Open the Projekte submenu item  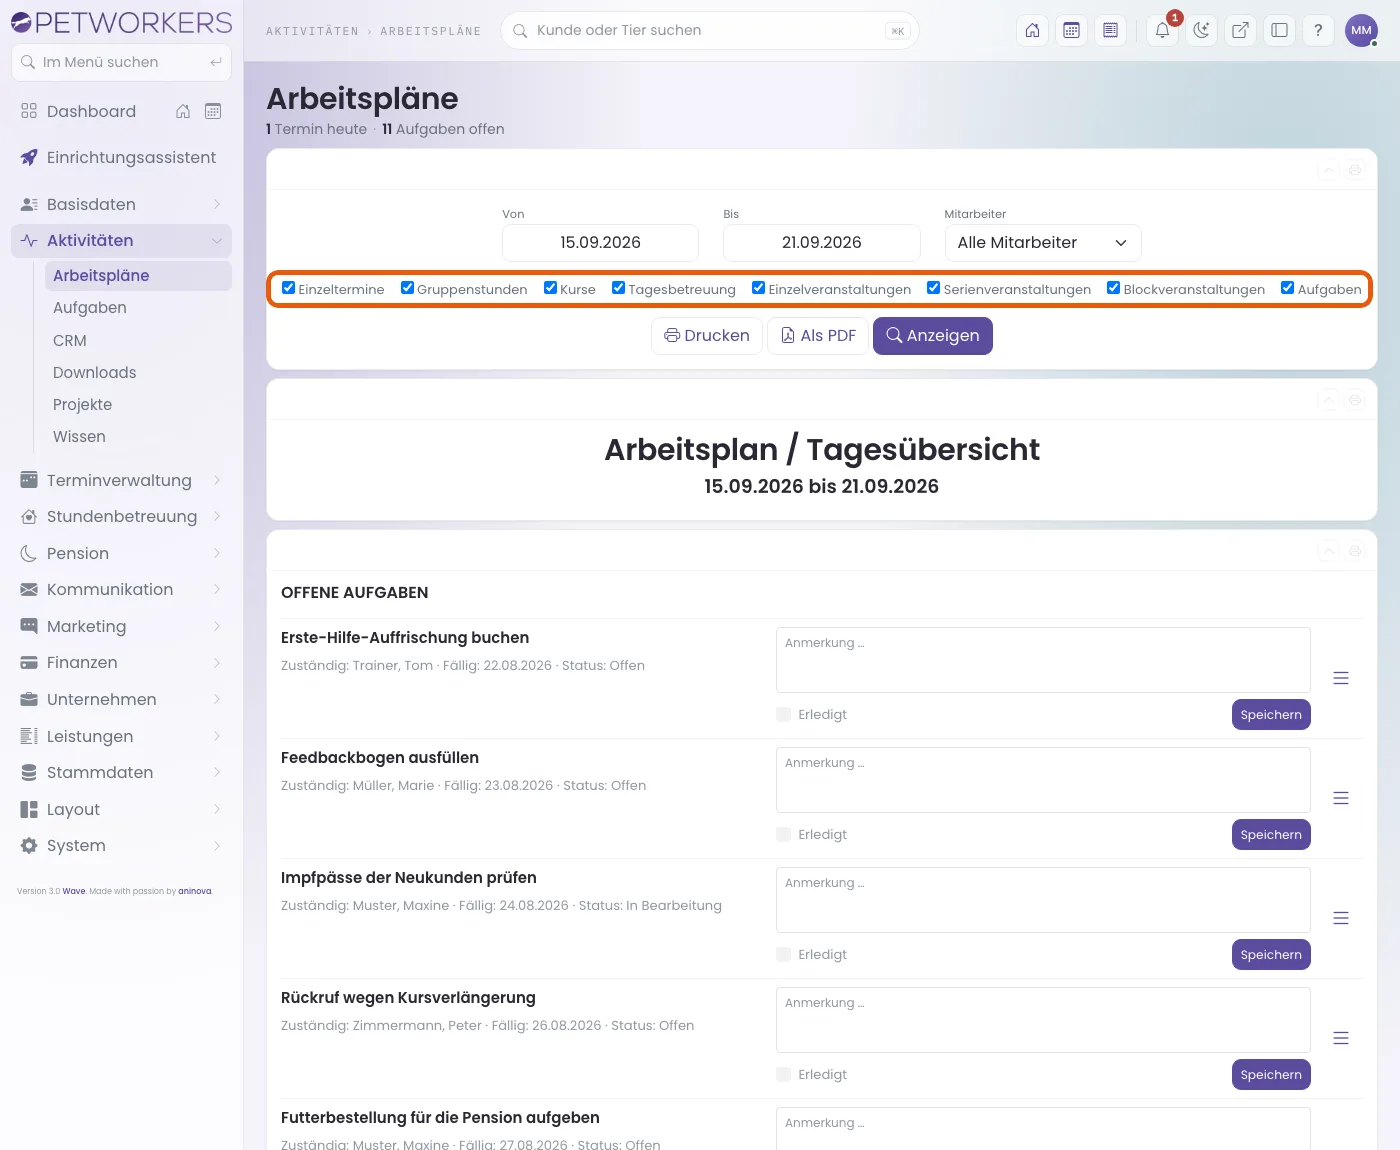coord(138,404)
